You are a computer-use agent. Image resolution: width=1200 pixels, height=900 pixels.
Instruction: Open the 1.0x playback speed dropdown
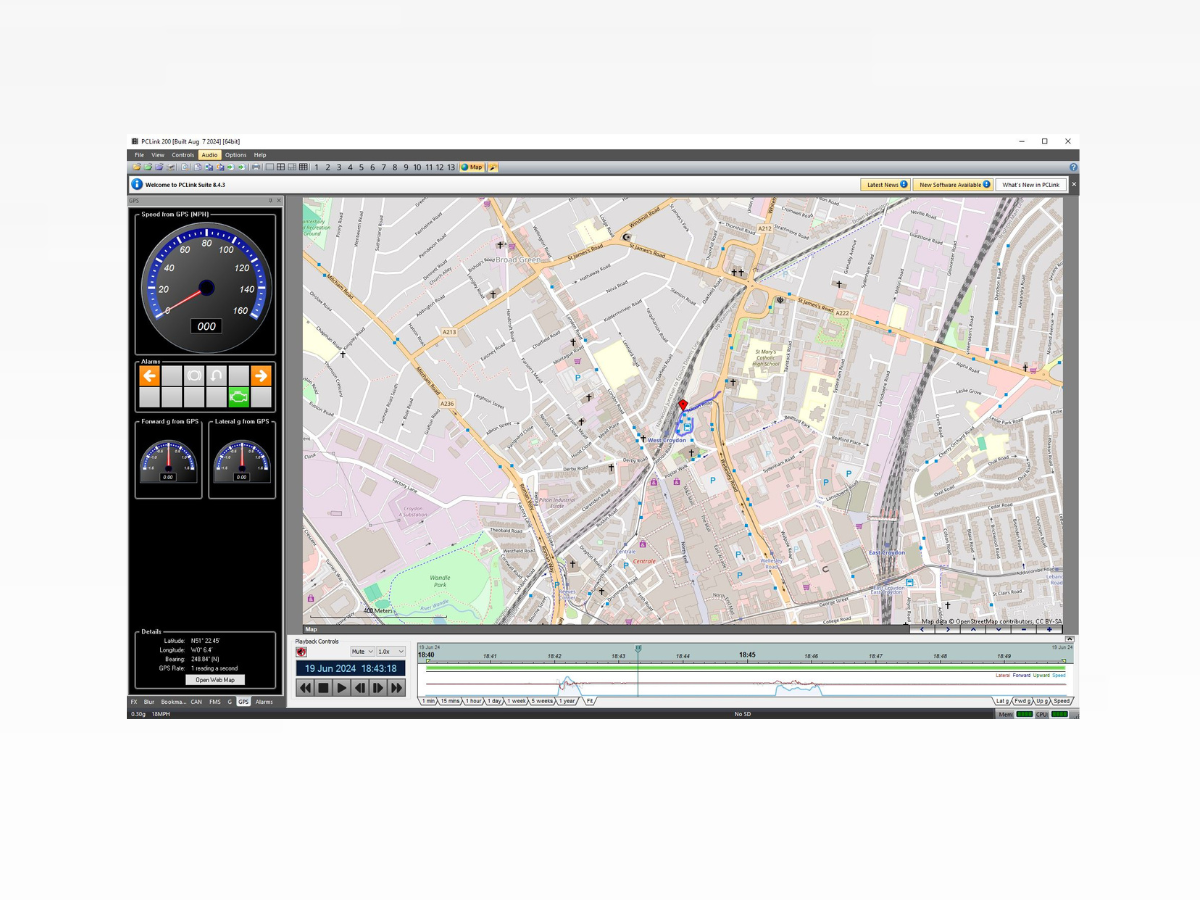391,652
